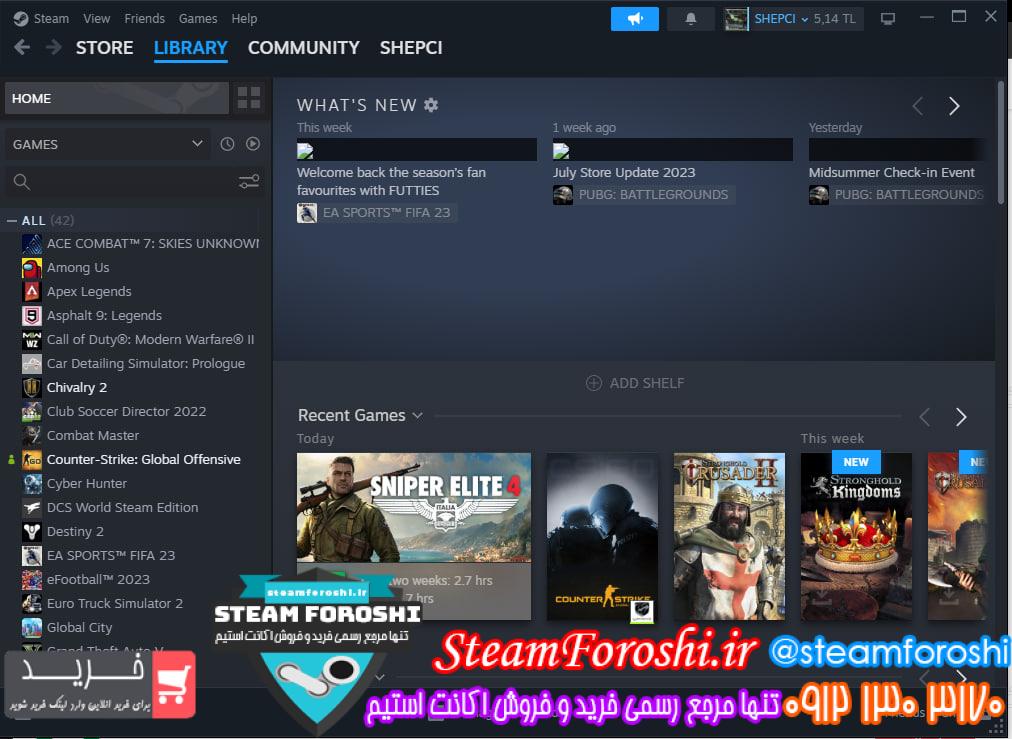Viewport: 1012px width, 739px height.
Task: Open Sniper Elite 4 game tile
Action: click(x=414, y=507)
